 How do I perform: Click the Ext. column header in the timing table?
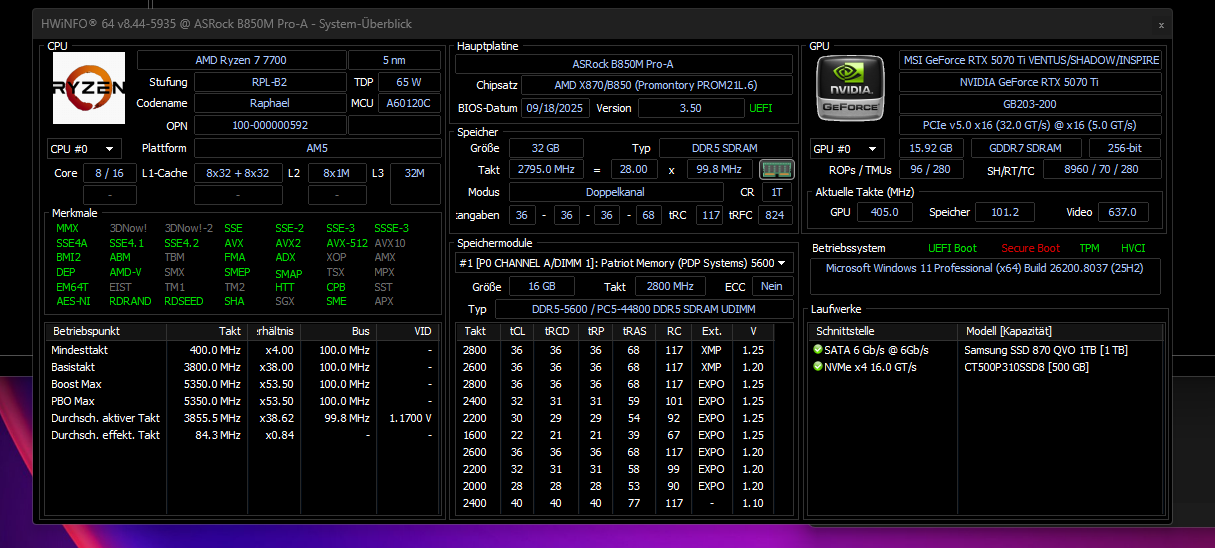pos(711,331)
